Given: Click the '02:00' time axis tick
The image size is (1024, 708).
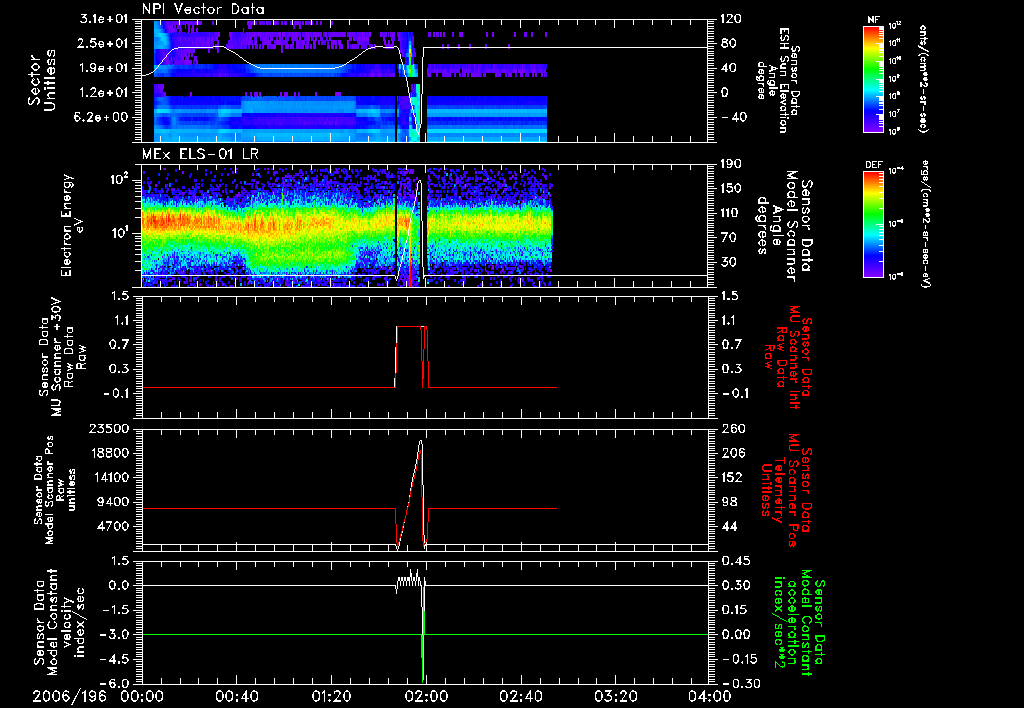Looking at the screenshot, I should click(x=426, y=697).
